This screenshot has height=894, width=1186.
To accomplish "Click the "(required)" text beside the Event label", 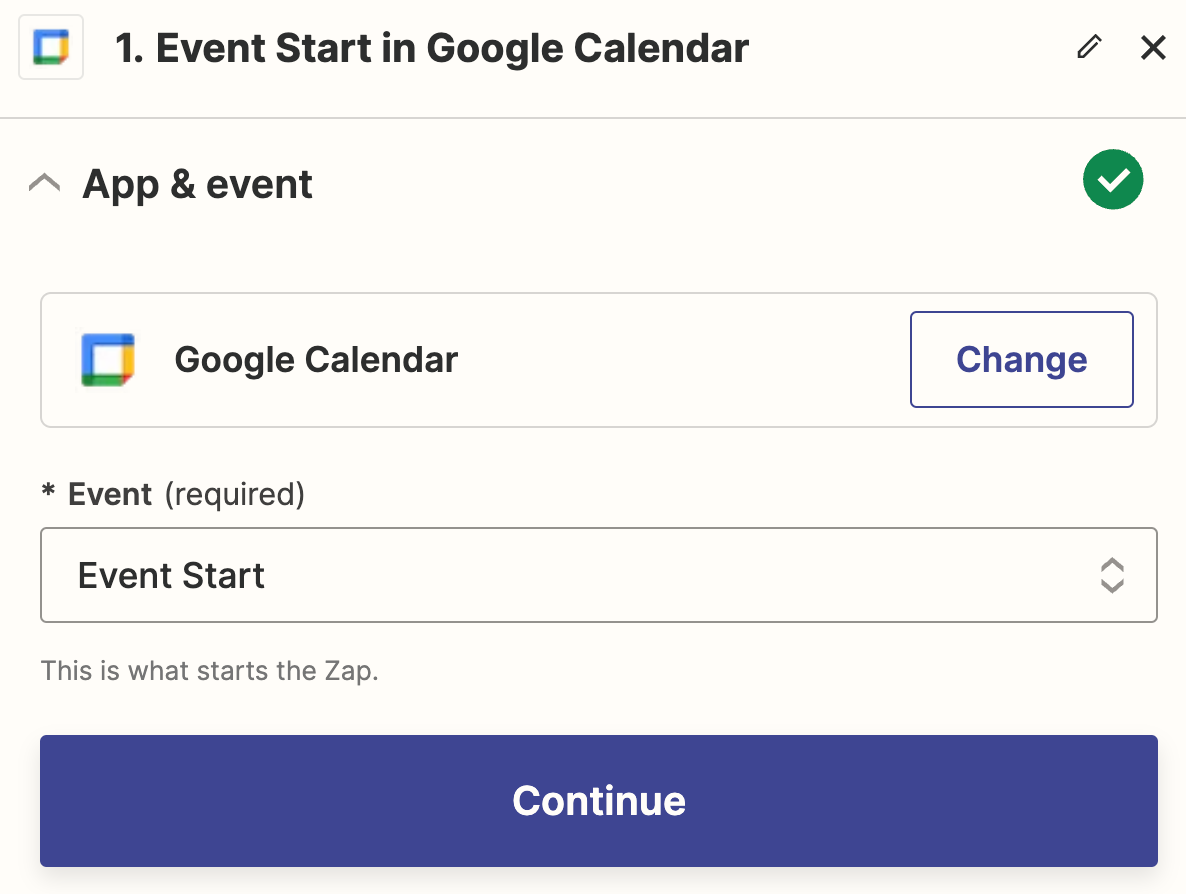I will click(x=234, y=494).
